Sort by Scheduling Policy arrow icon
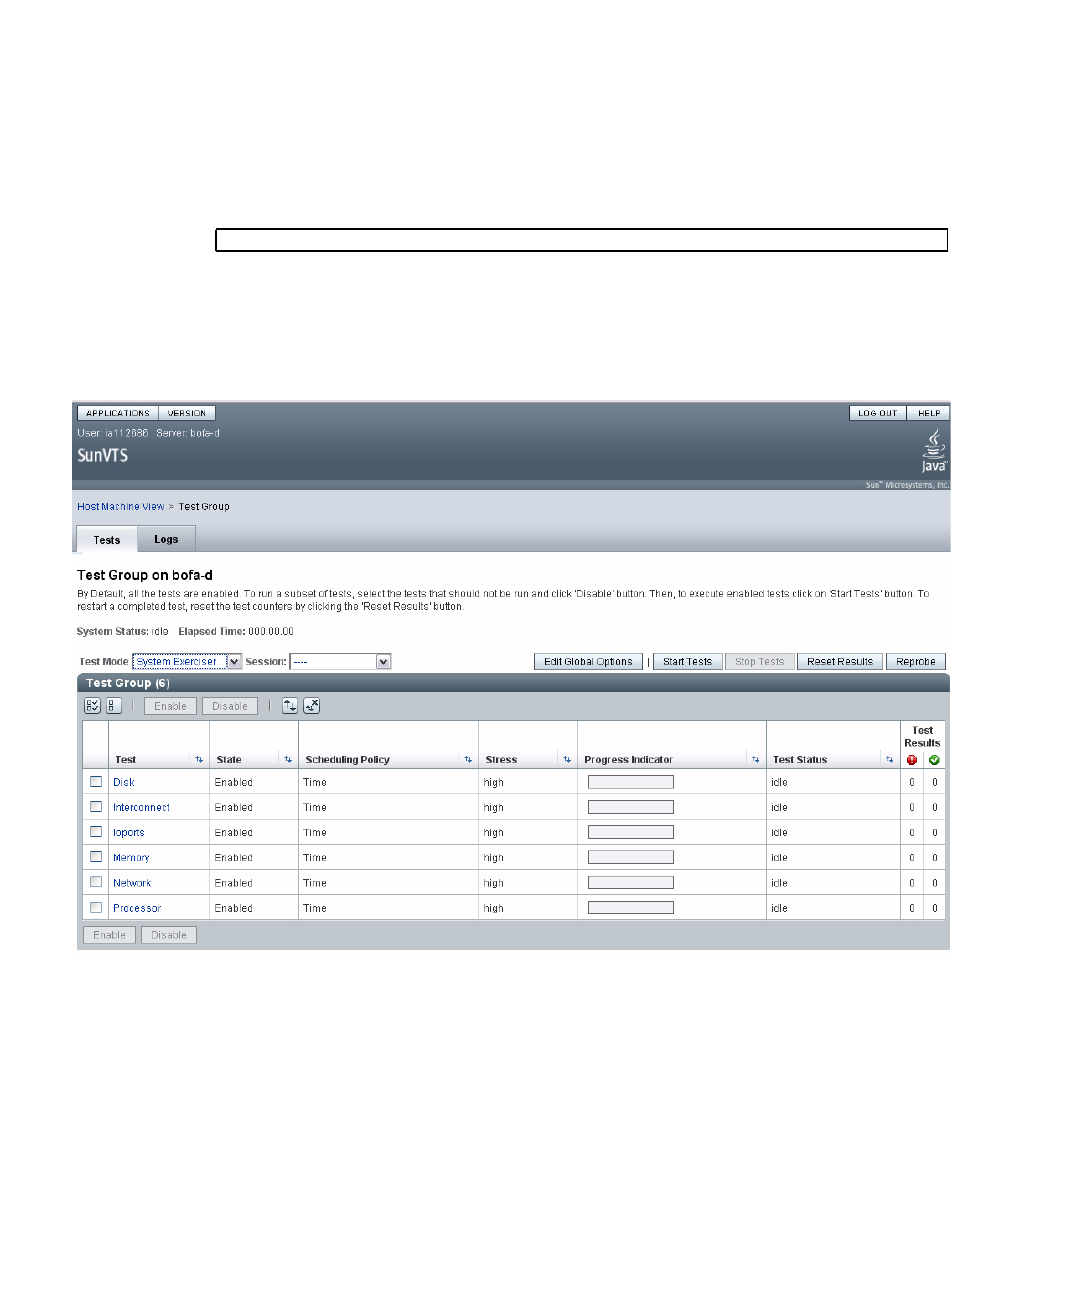The image size is (1080, 1296). click(x=468, y=760)
